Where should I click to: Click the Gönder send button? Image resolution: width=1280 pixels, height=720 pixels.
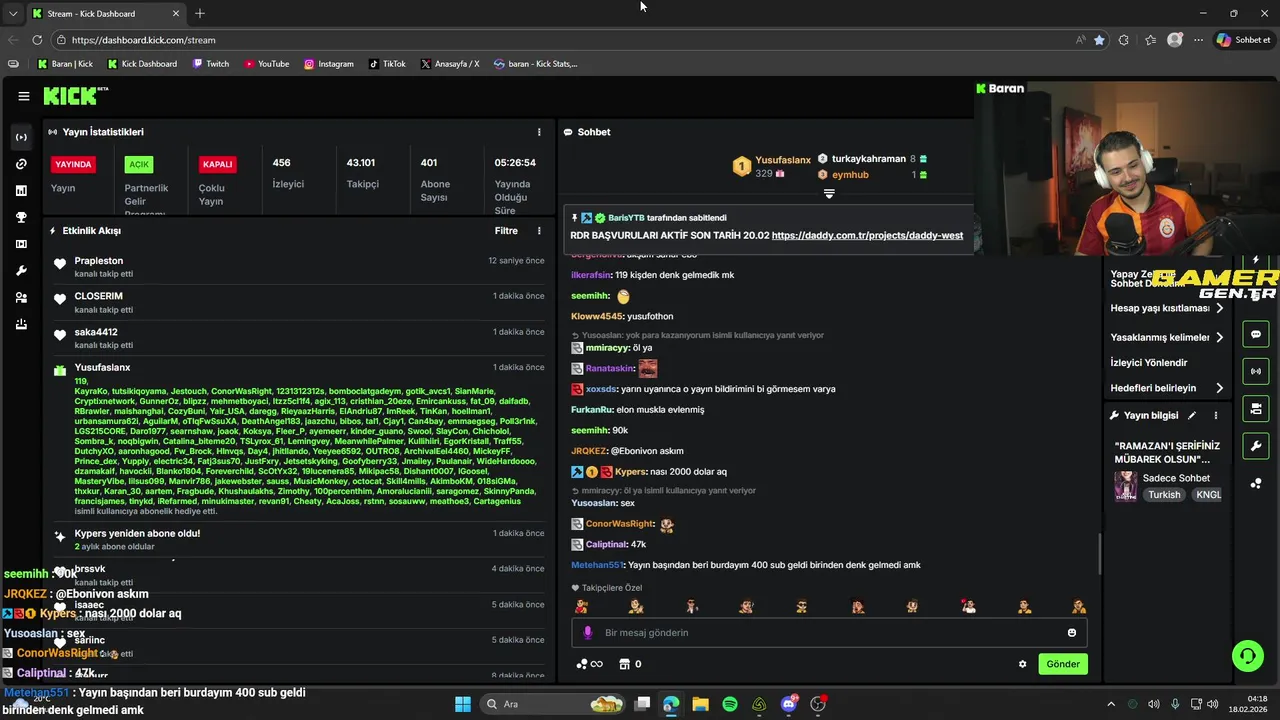pos(1062,664)
